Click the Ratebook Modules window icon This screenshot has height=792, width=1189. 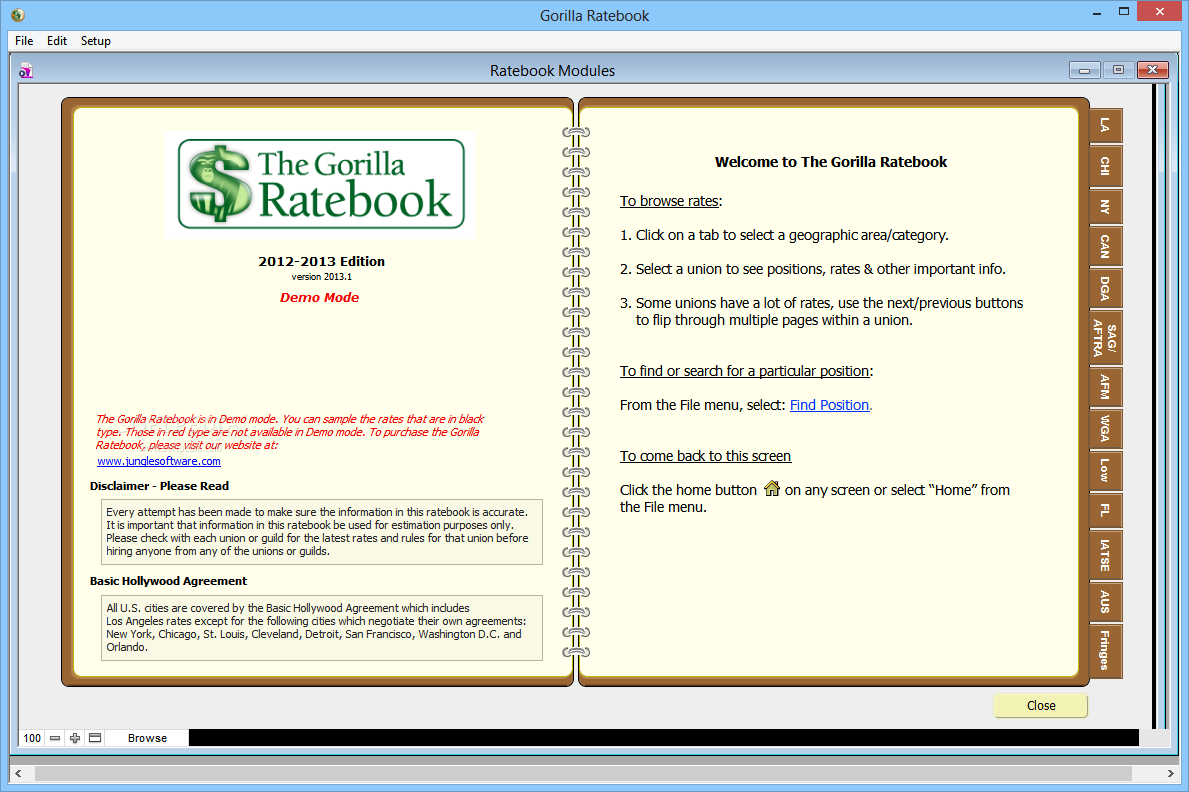(x=26, y=71)
